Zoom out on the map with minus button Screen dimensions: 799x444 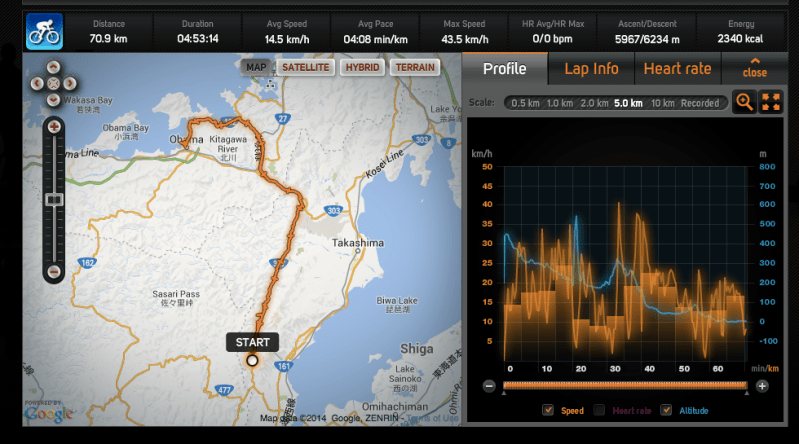pos(54,272)
